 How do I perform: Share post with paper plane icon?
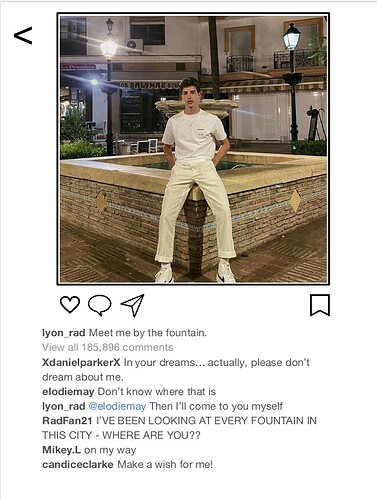click(x=133, y=305)
